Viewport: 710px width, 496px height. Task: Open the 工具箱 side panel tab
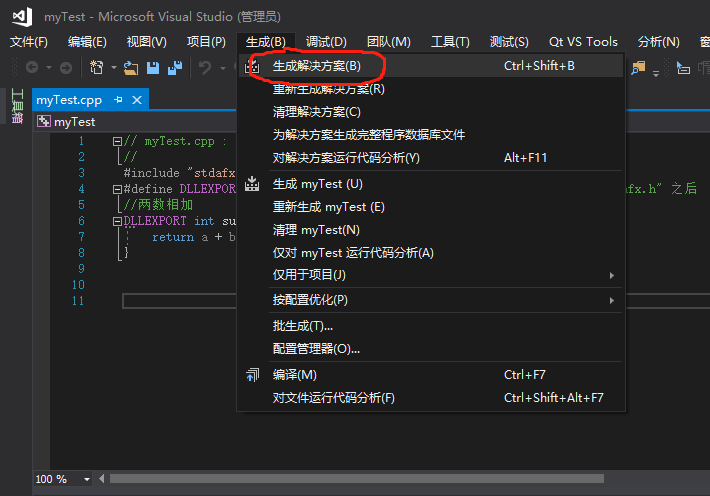click(17, 106)
